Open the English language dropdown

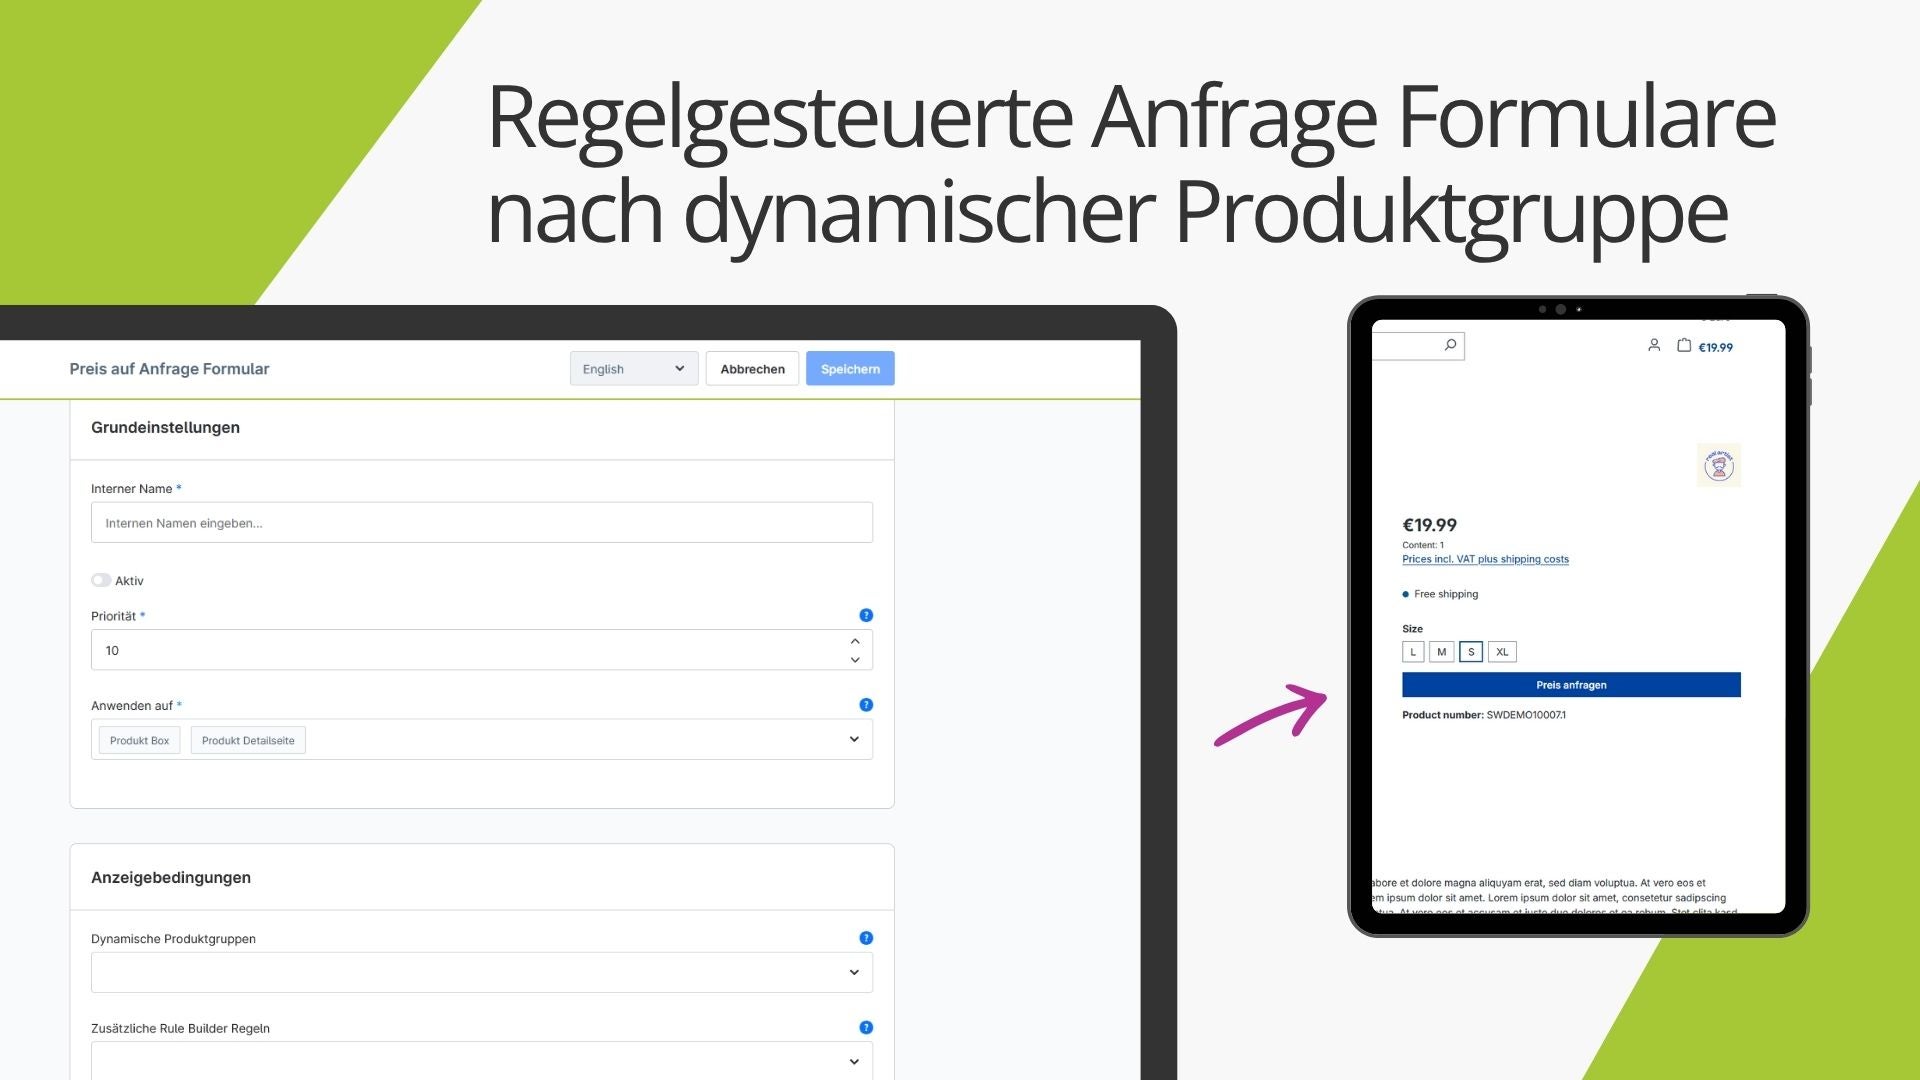pyautogui.click(x=634, y=369)
